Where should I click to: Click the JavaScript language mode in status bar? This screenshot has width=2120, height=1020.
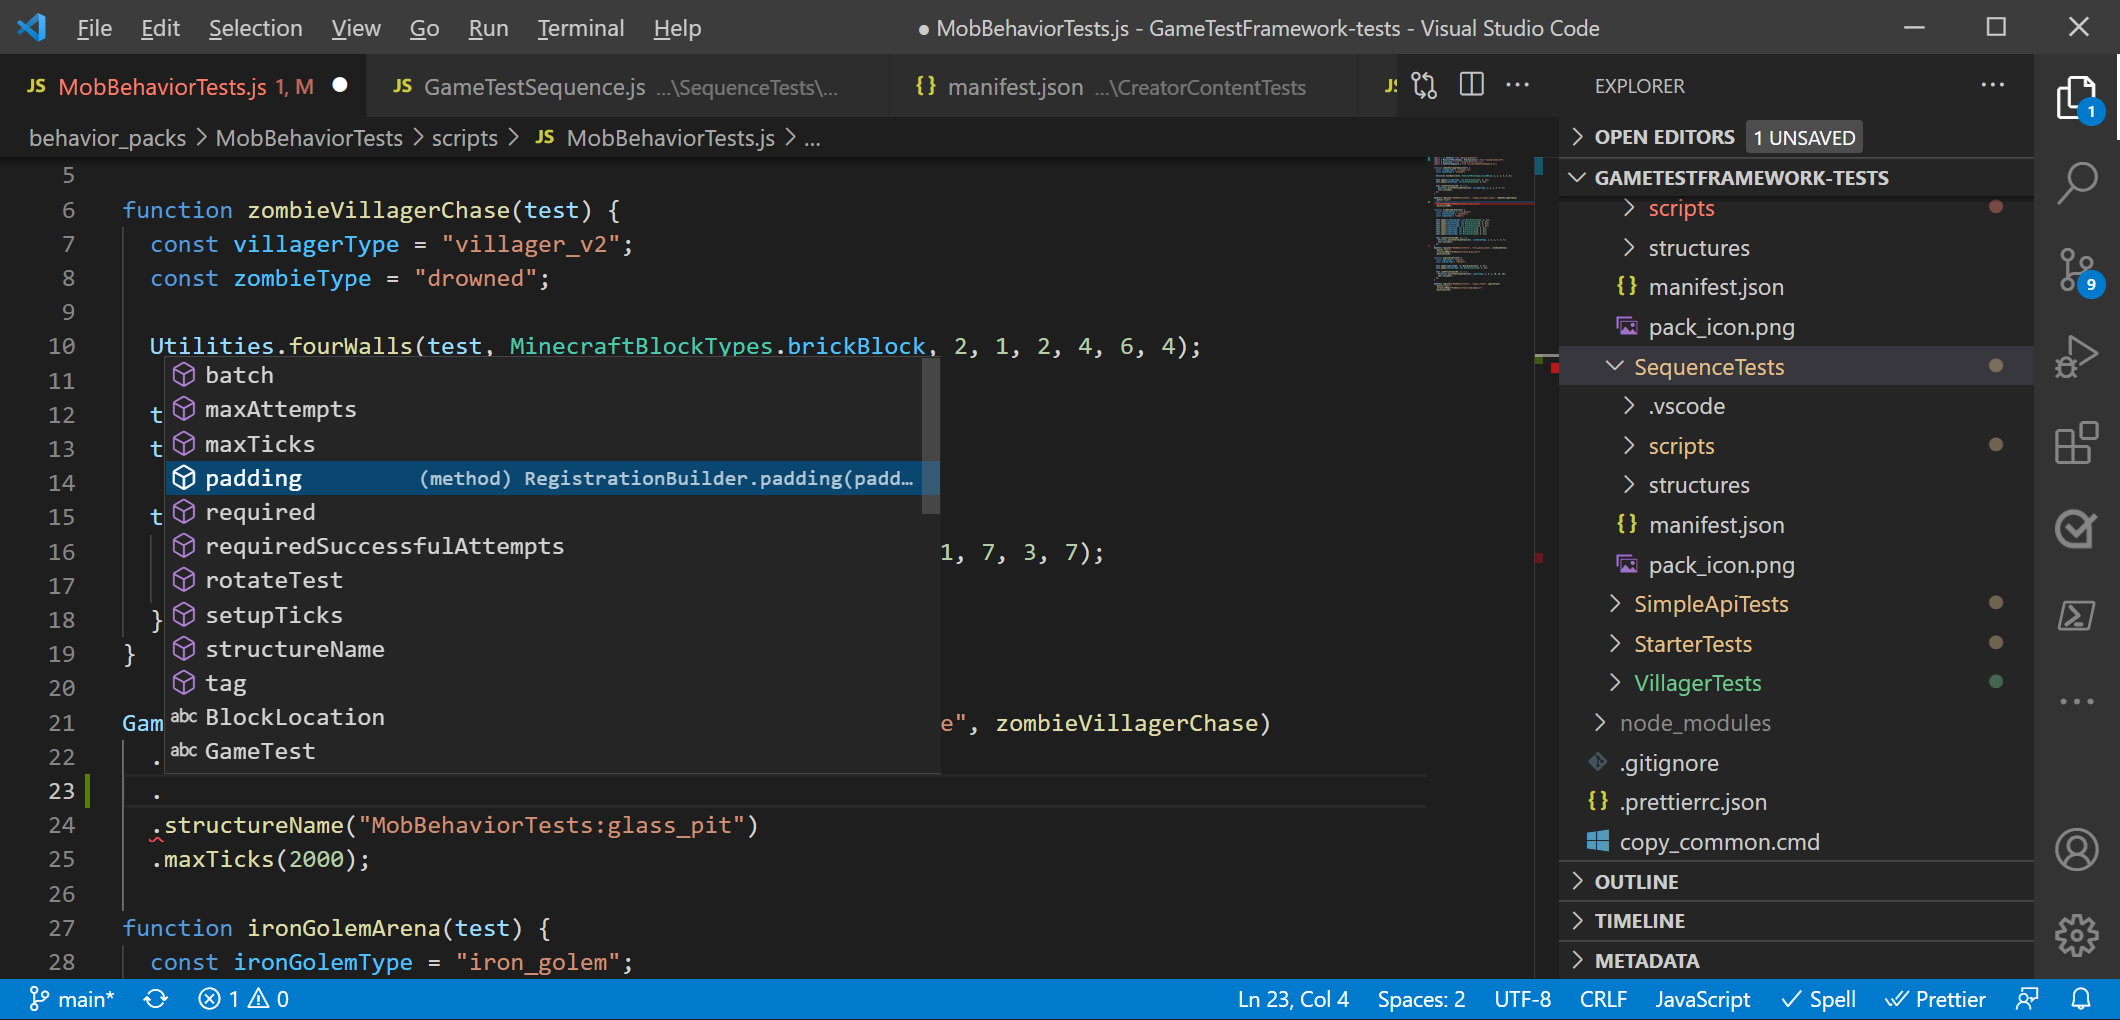pyautogui.click(x=1703, y=998)
